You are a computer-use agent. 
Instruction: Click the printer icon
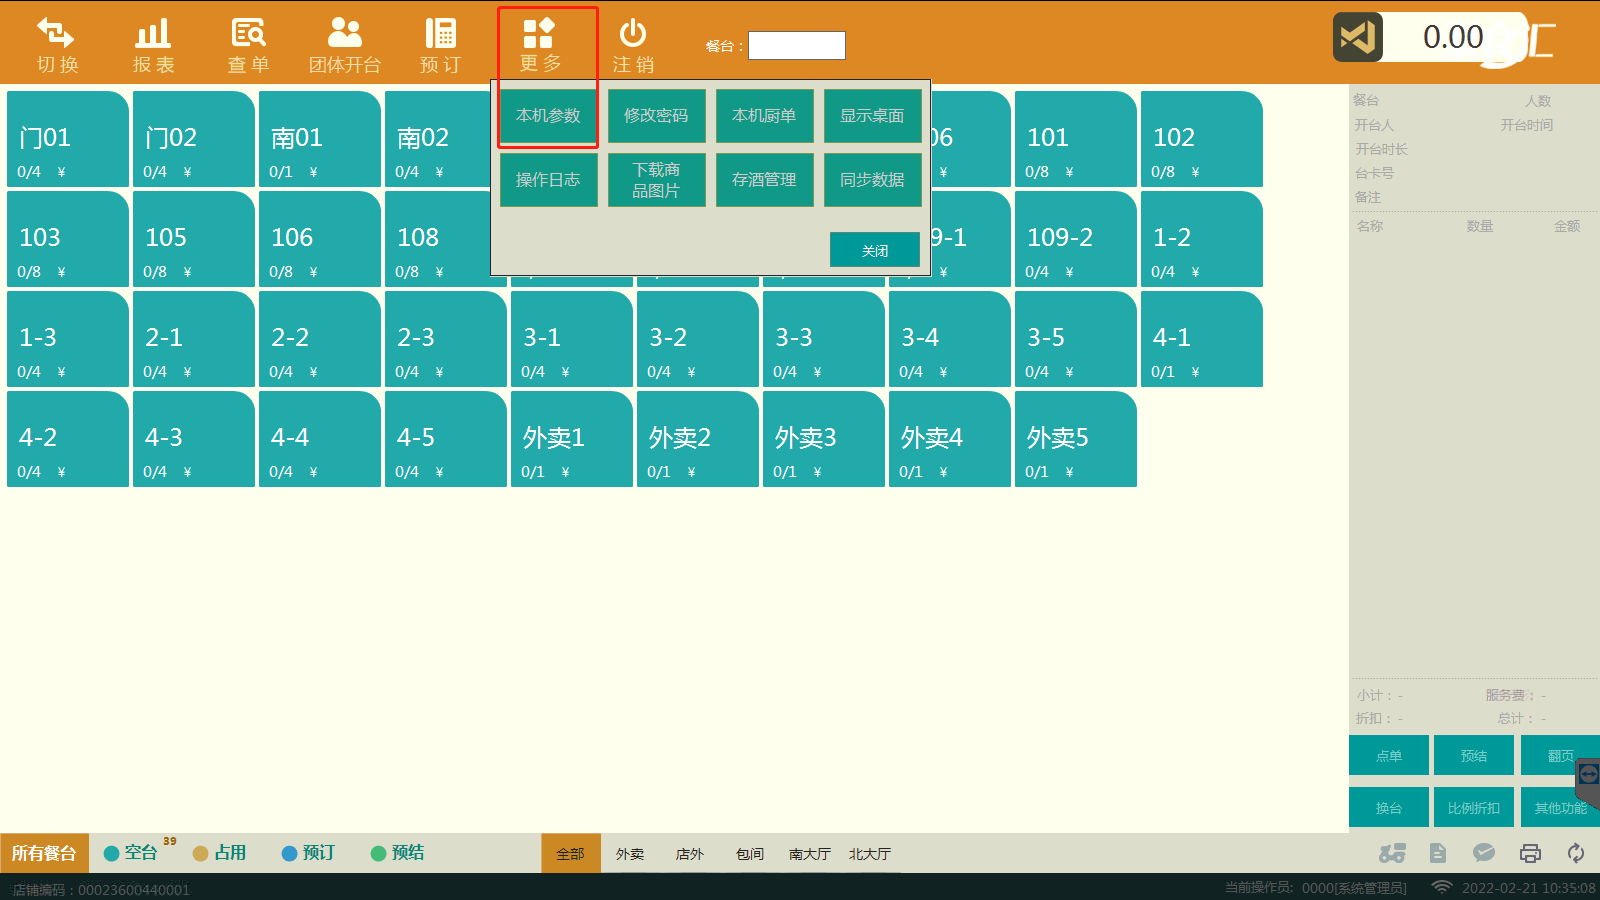tap(1530, 853)
